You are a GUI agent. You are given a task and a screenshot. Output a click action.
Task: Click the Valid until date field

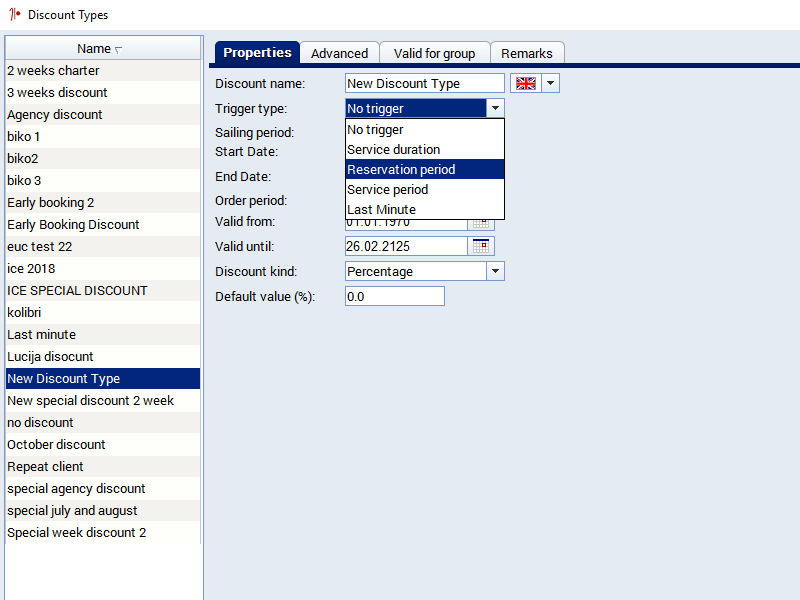405,246
